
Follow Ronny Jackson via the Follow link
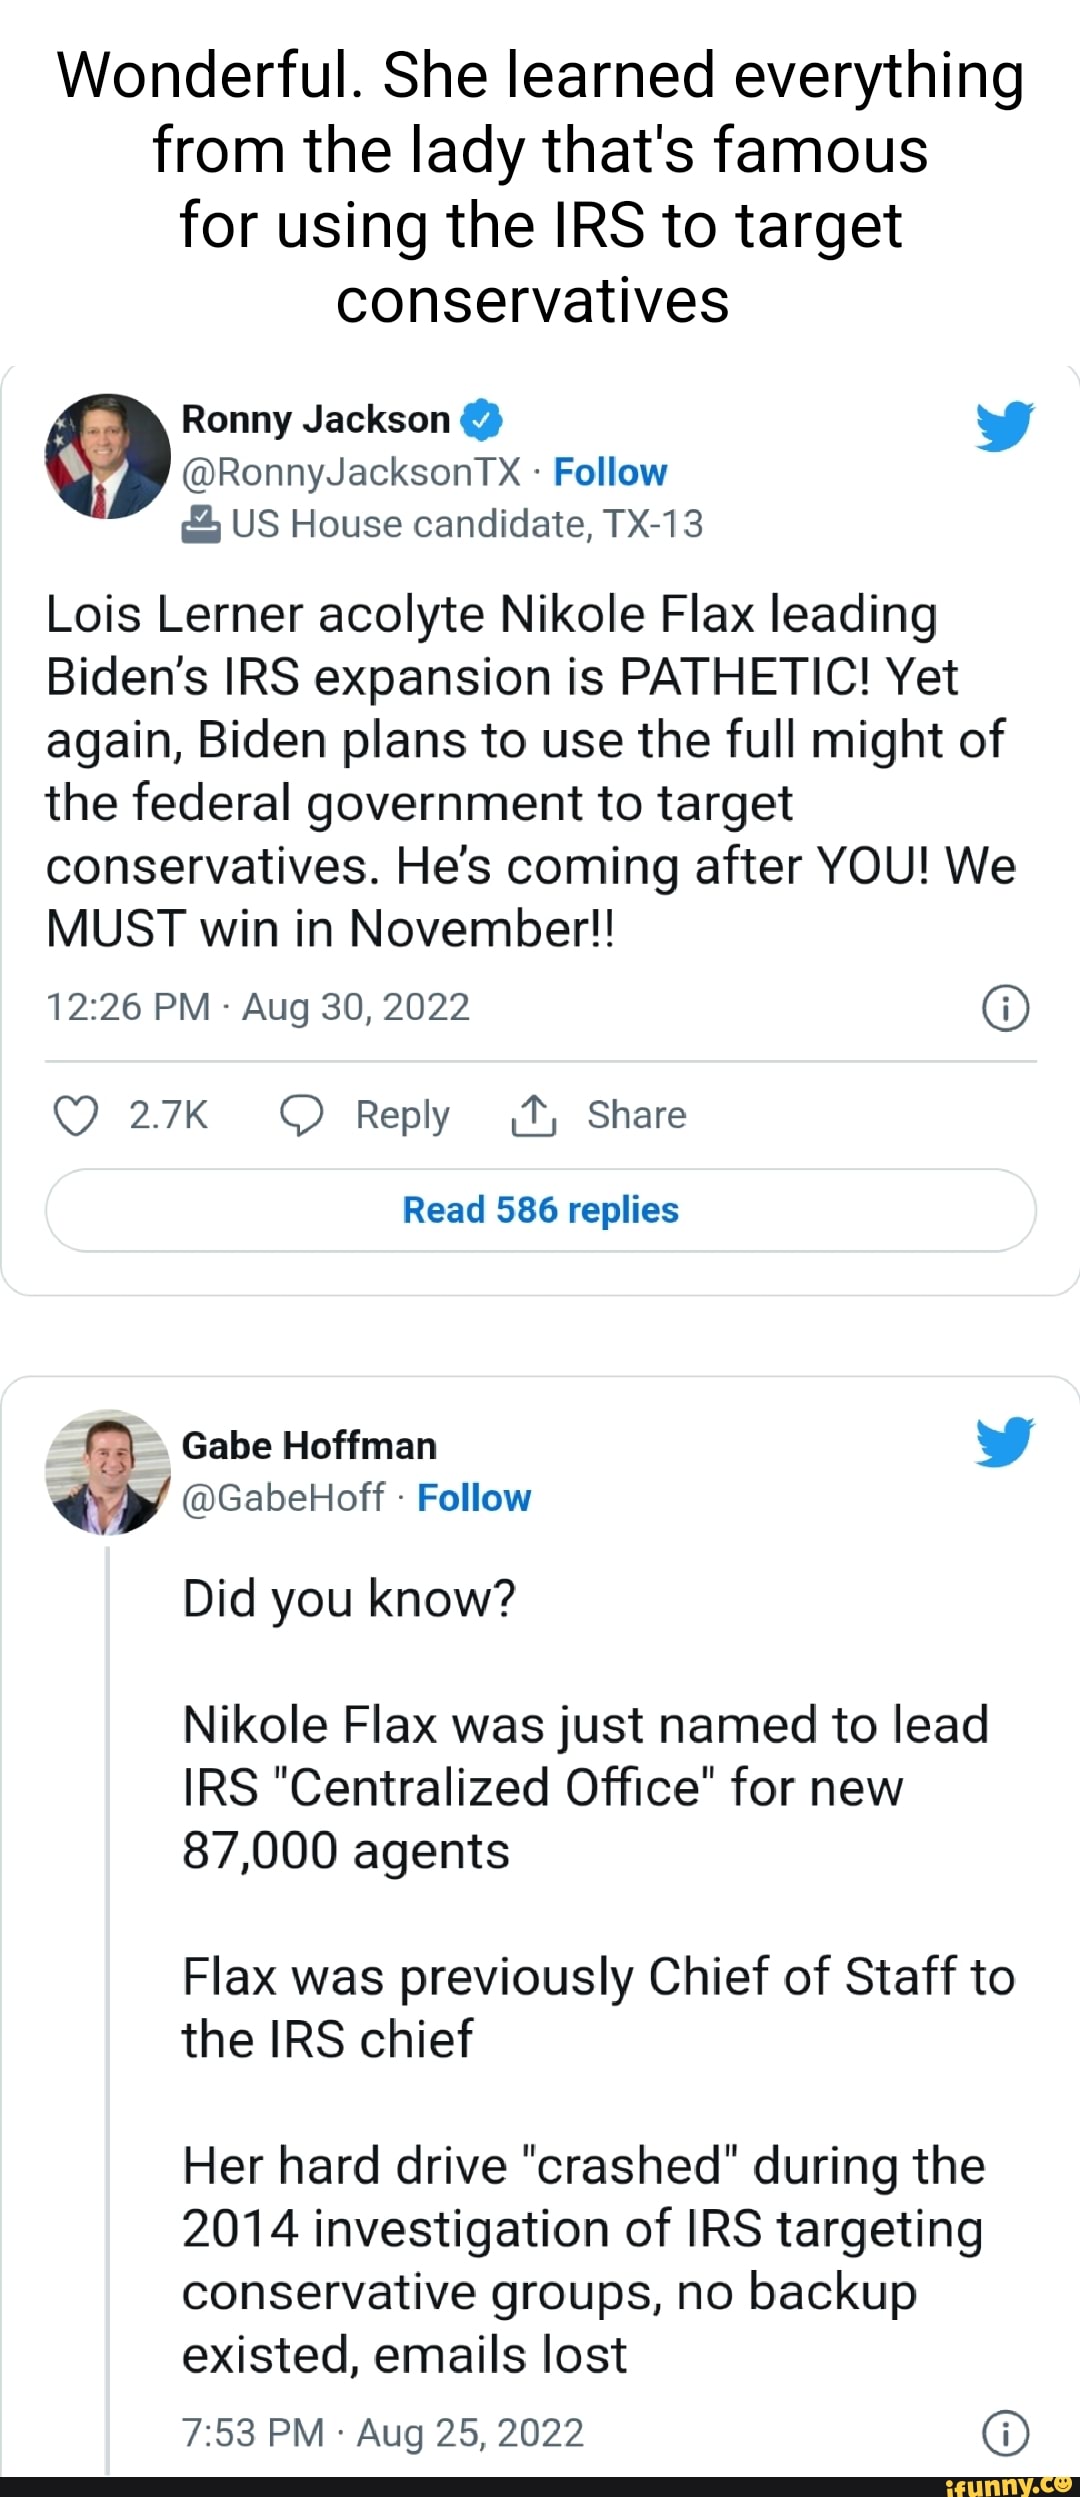[x=610, y=472]
